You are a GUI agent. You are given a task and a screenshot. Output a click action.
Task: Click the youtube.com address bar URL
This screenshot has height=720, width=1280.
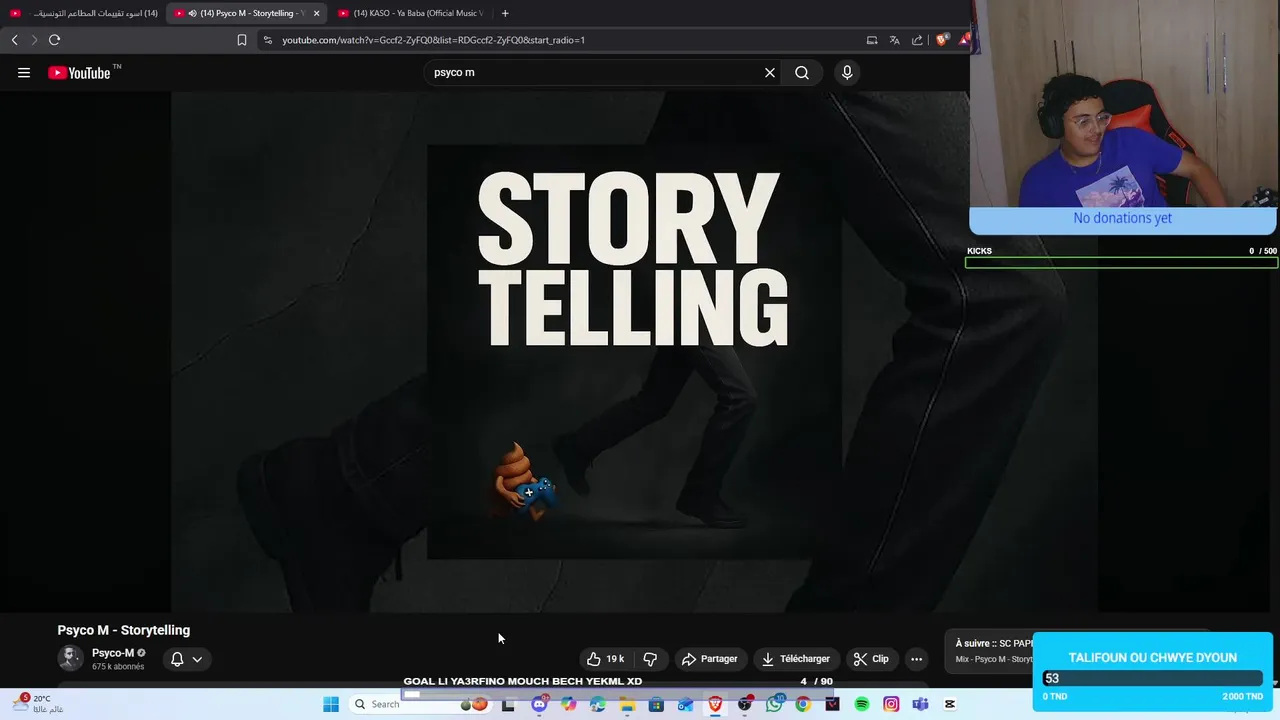(x=433, y=40)
